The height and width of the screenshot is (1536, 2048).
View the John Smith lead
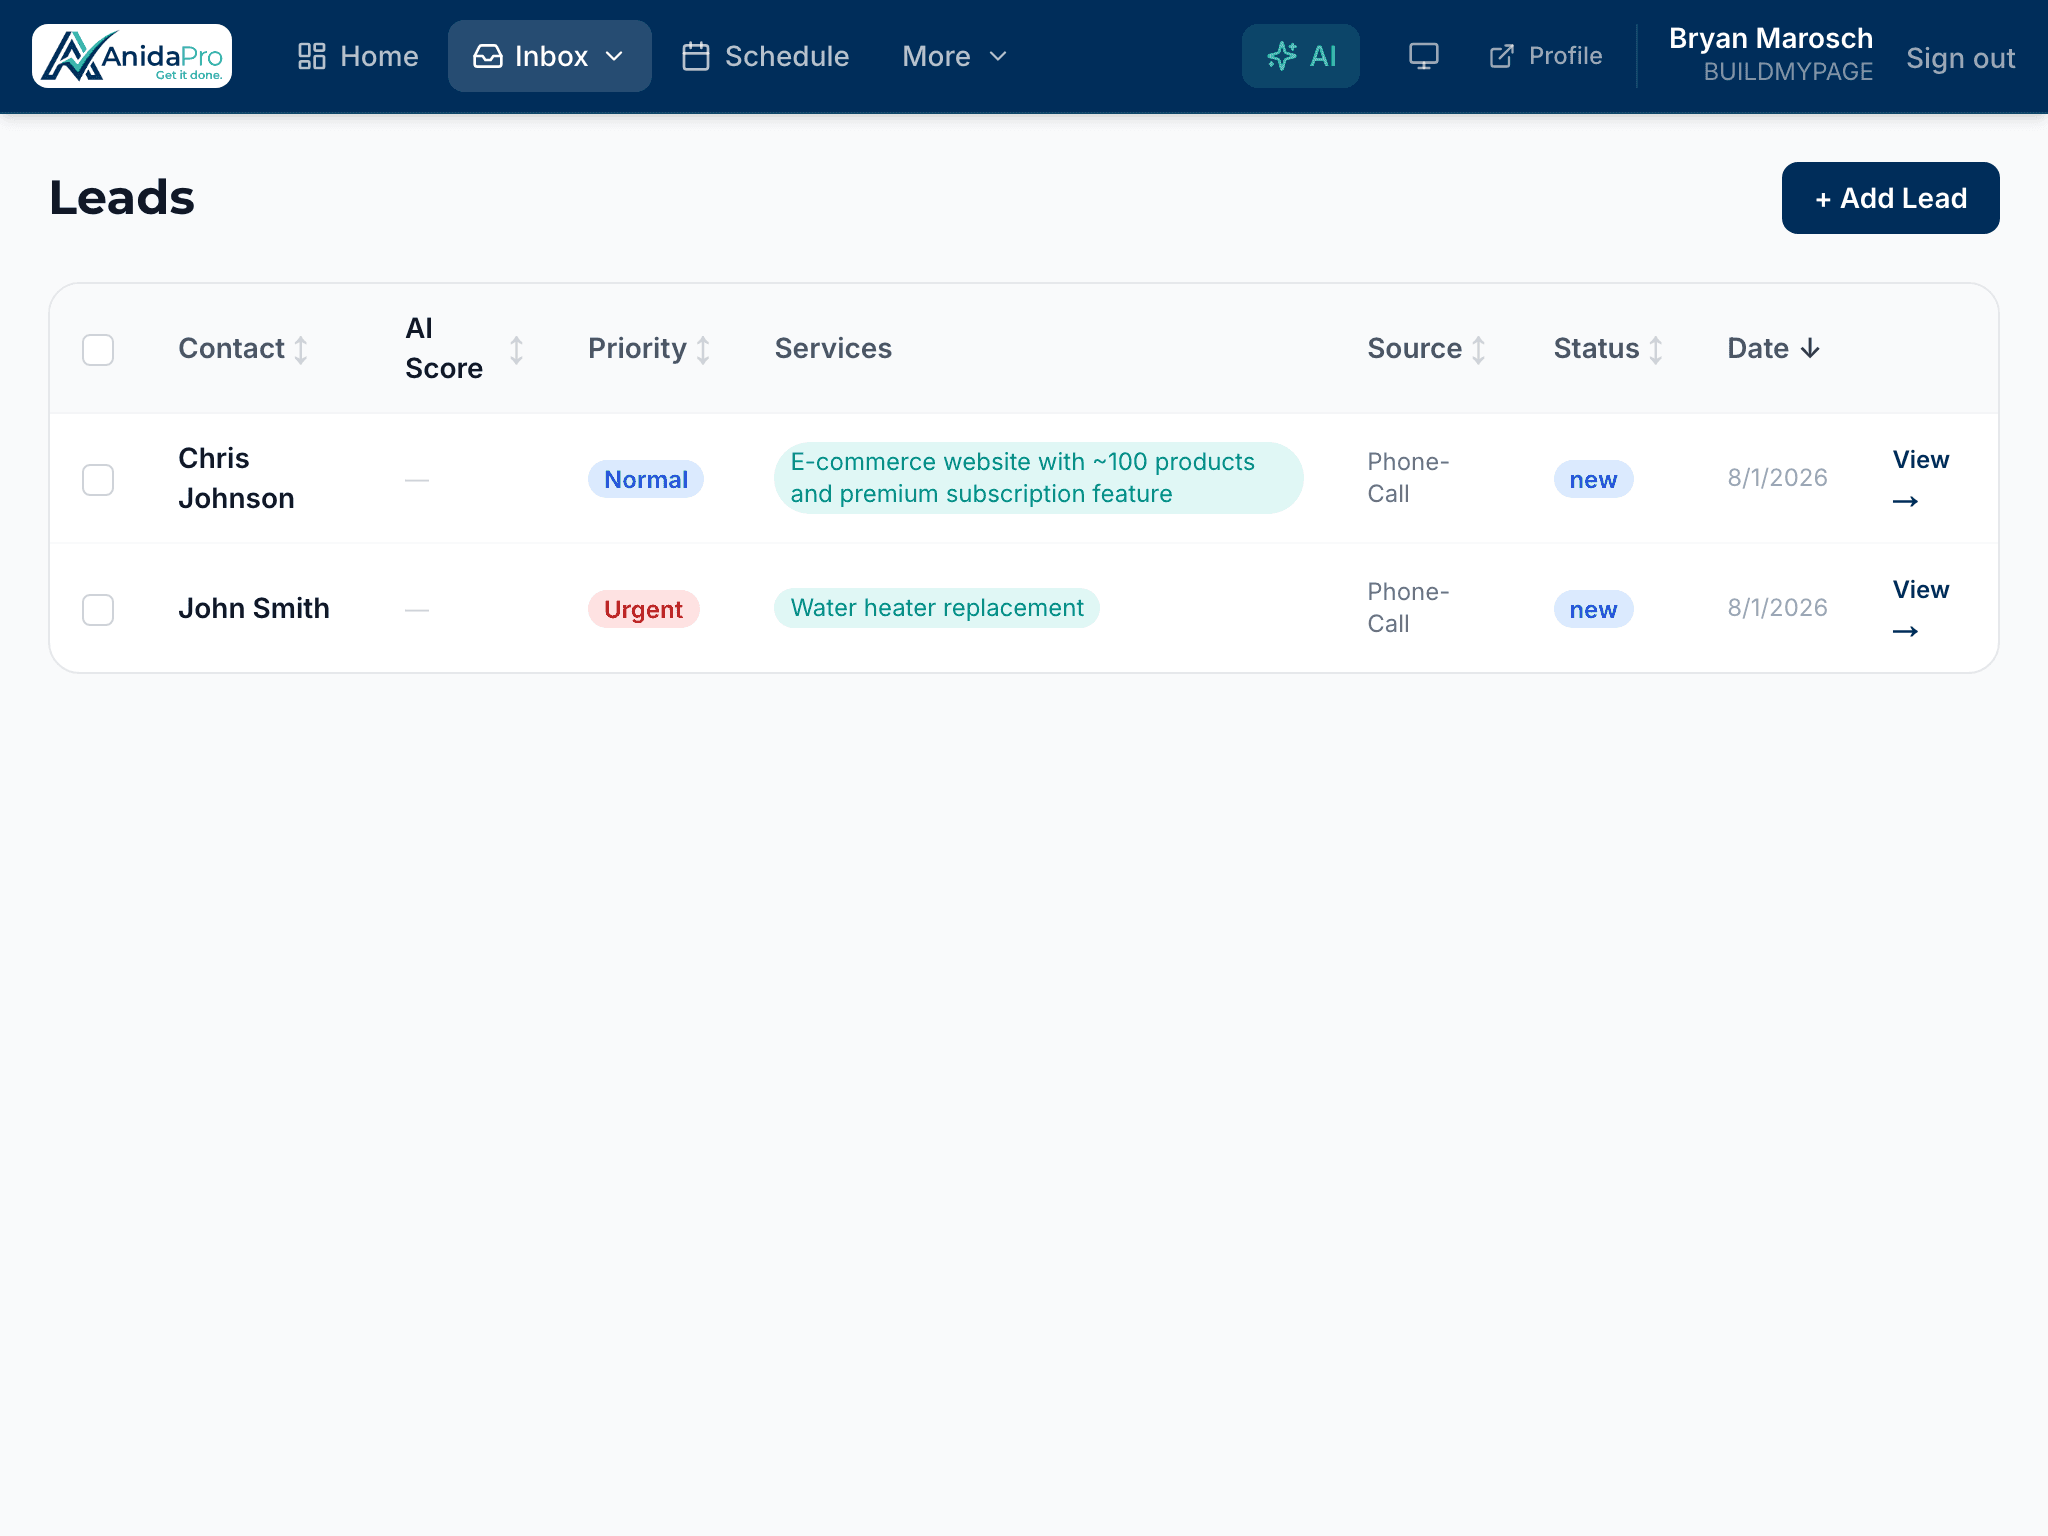point(1920,609)
